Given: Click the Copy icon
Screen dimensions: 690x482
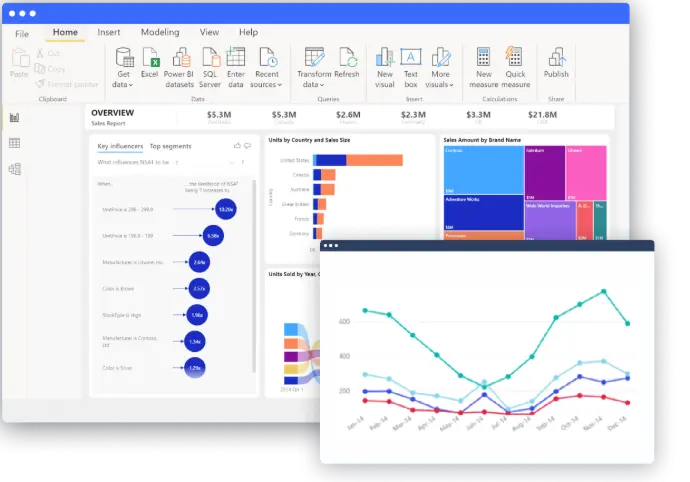Looking at the screenshot, I should [x=40, y=69].
